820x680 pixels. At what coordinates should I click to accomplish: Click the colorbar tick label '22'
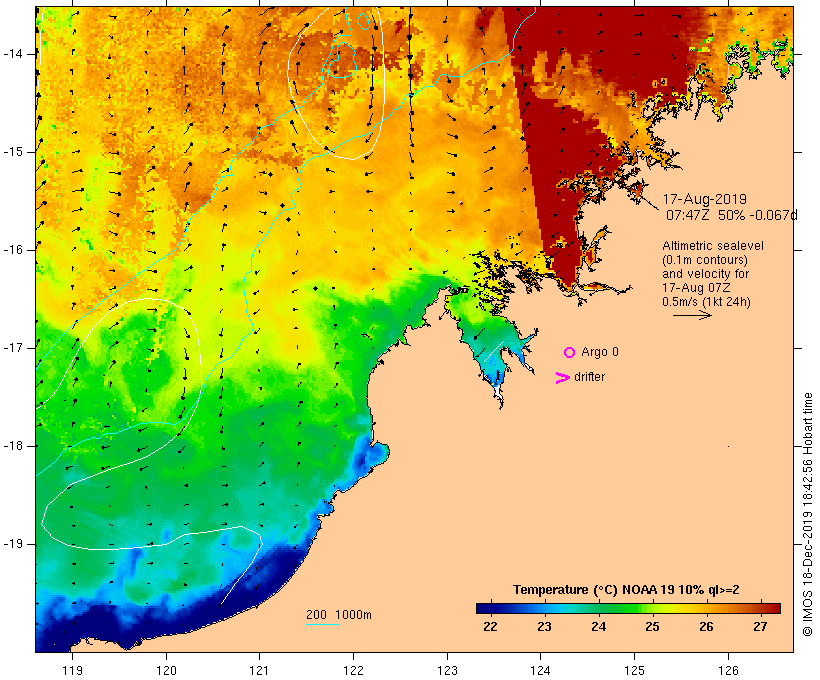coord(491,627)
